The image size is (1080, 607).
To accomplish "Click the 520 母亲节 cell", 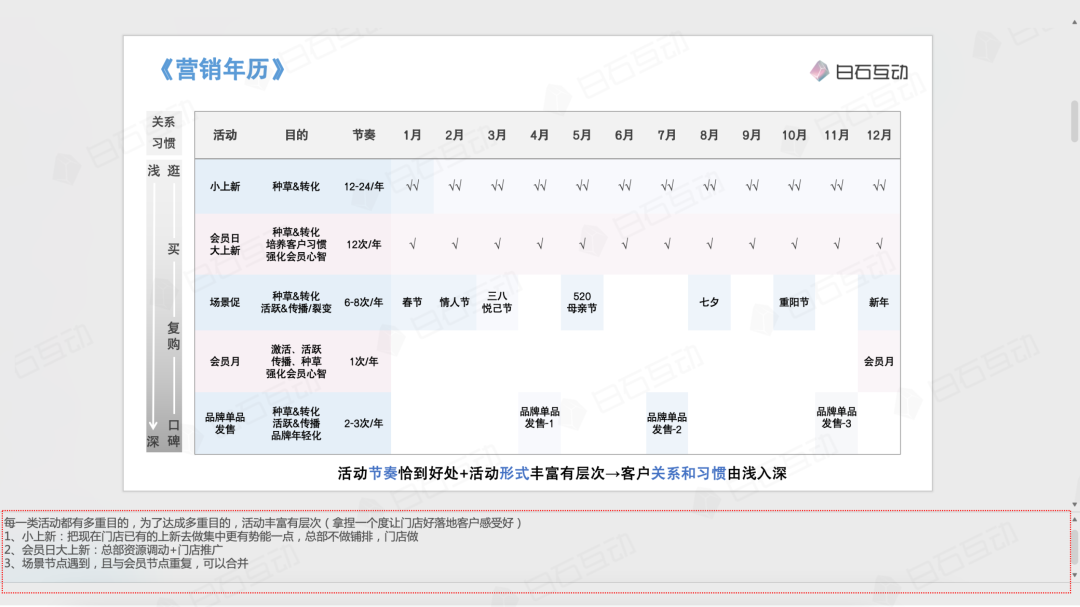I will [x=583, y=302].
